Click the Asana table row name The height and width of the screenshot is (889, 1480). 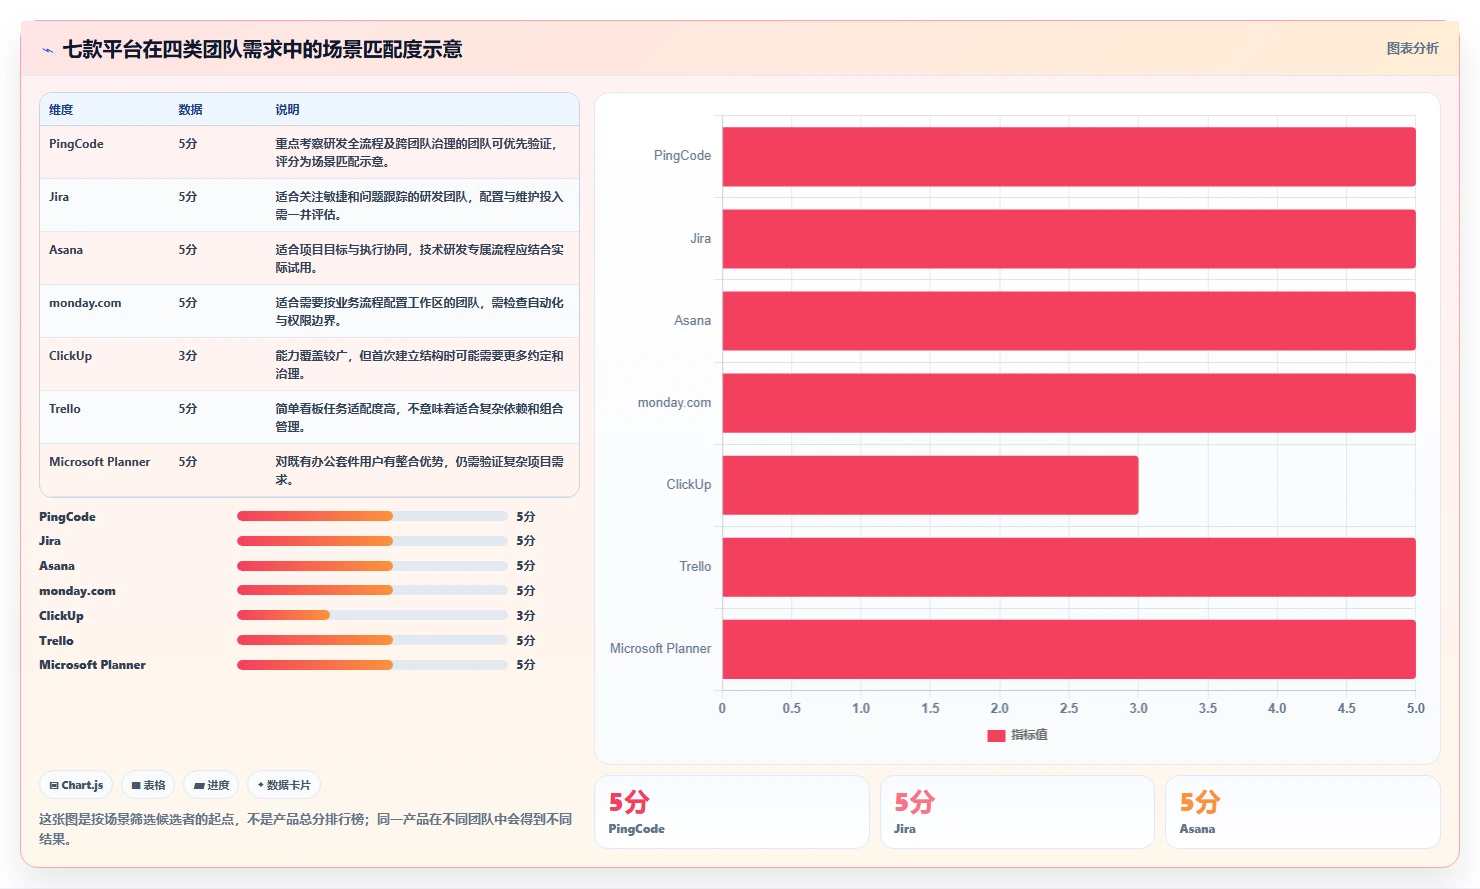tap(66, 250)
